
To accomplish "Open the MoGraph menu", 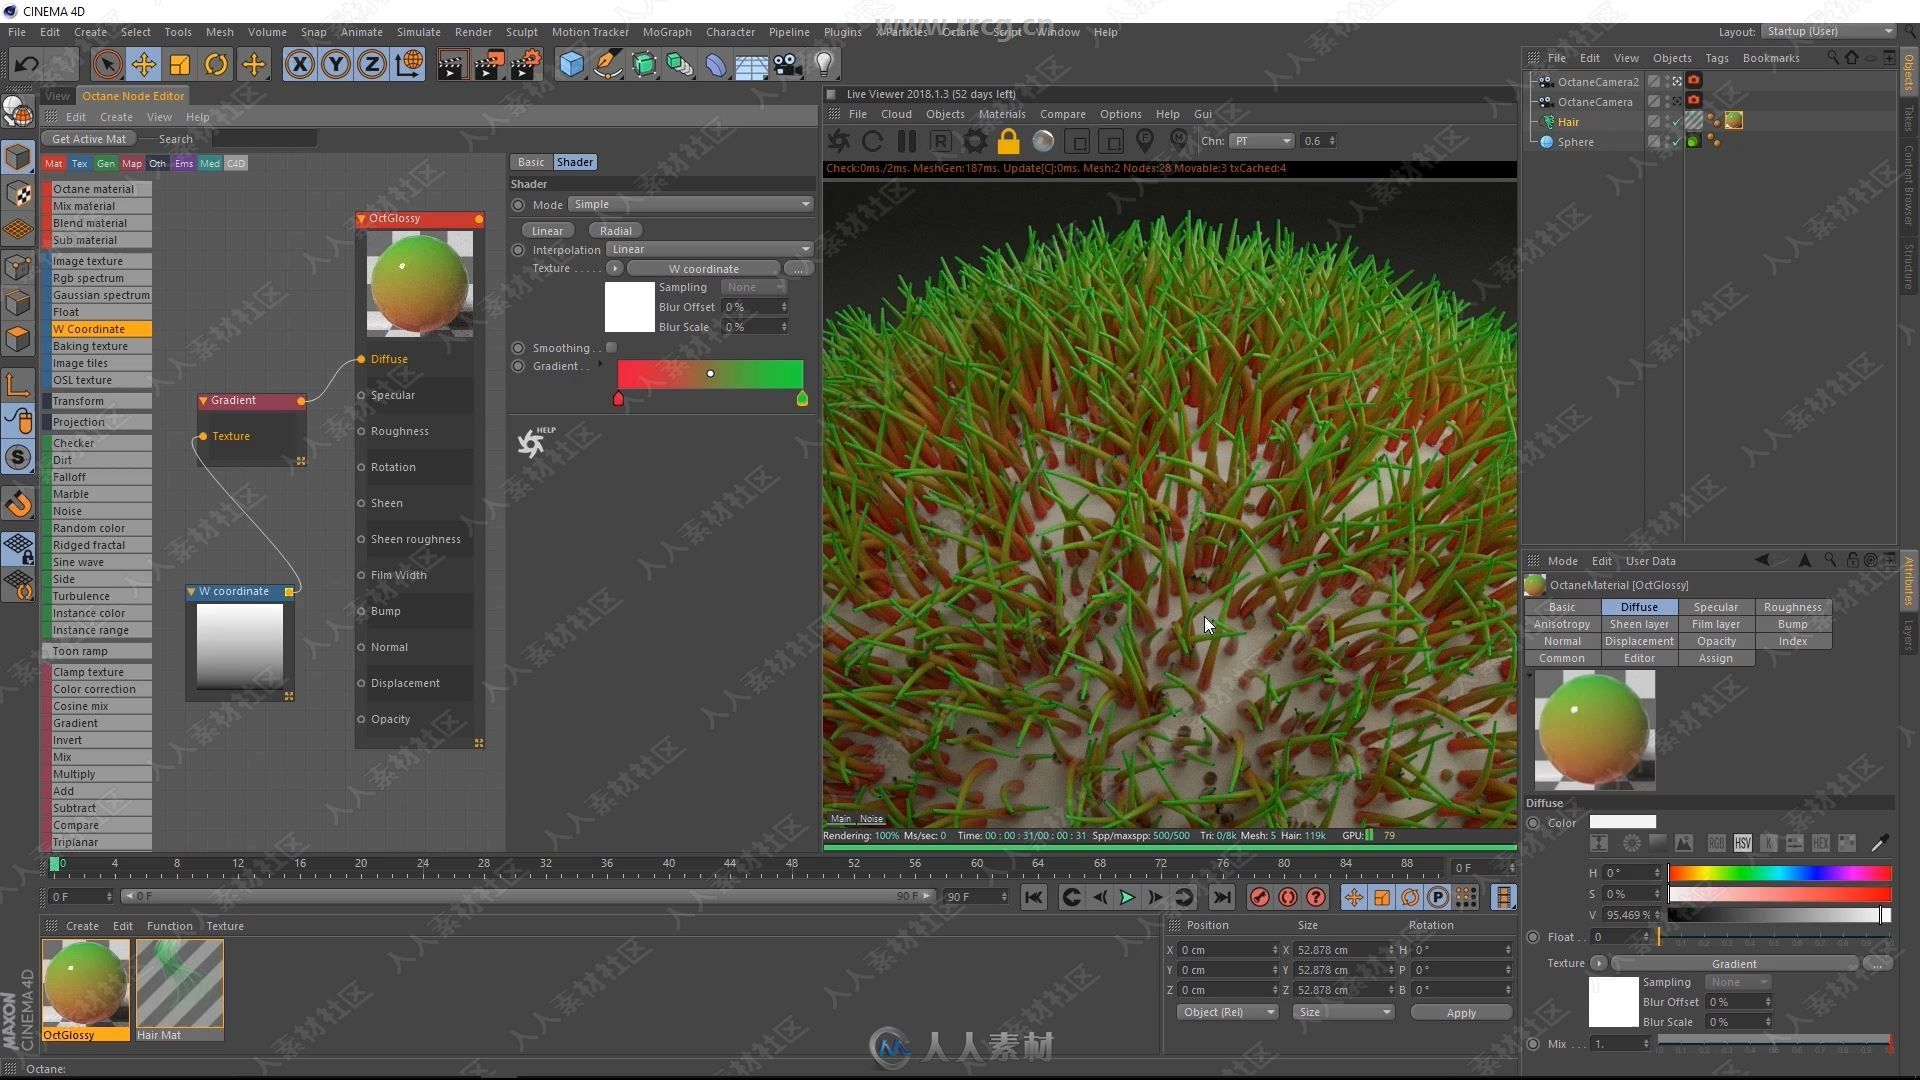I will 667,32.
